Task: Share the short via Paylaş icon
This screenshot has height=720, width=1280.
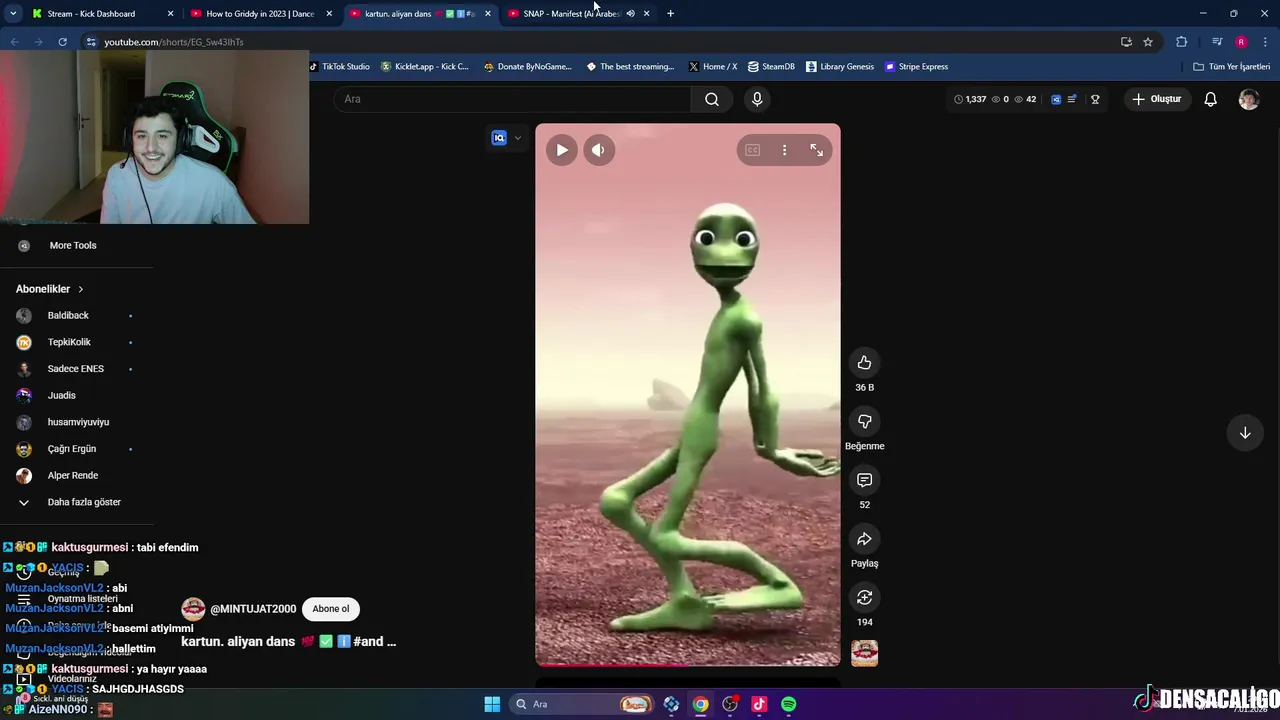Action: pyautogui.click(x=864, y=539)
